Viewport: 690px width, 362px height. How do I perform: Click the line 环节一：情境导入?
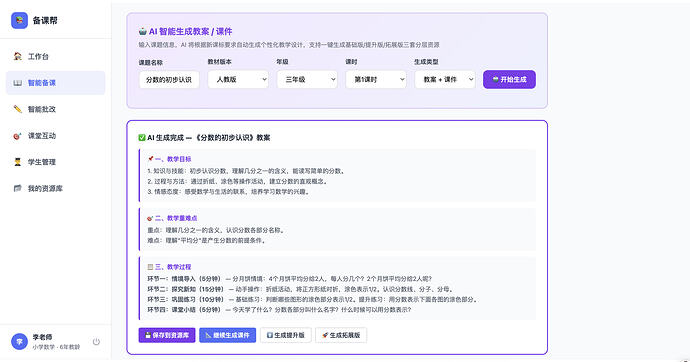tap(290, 279)
